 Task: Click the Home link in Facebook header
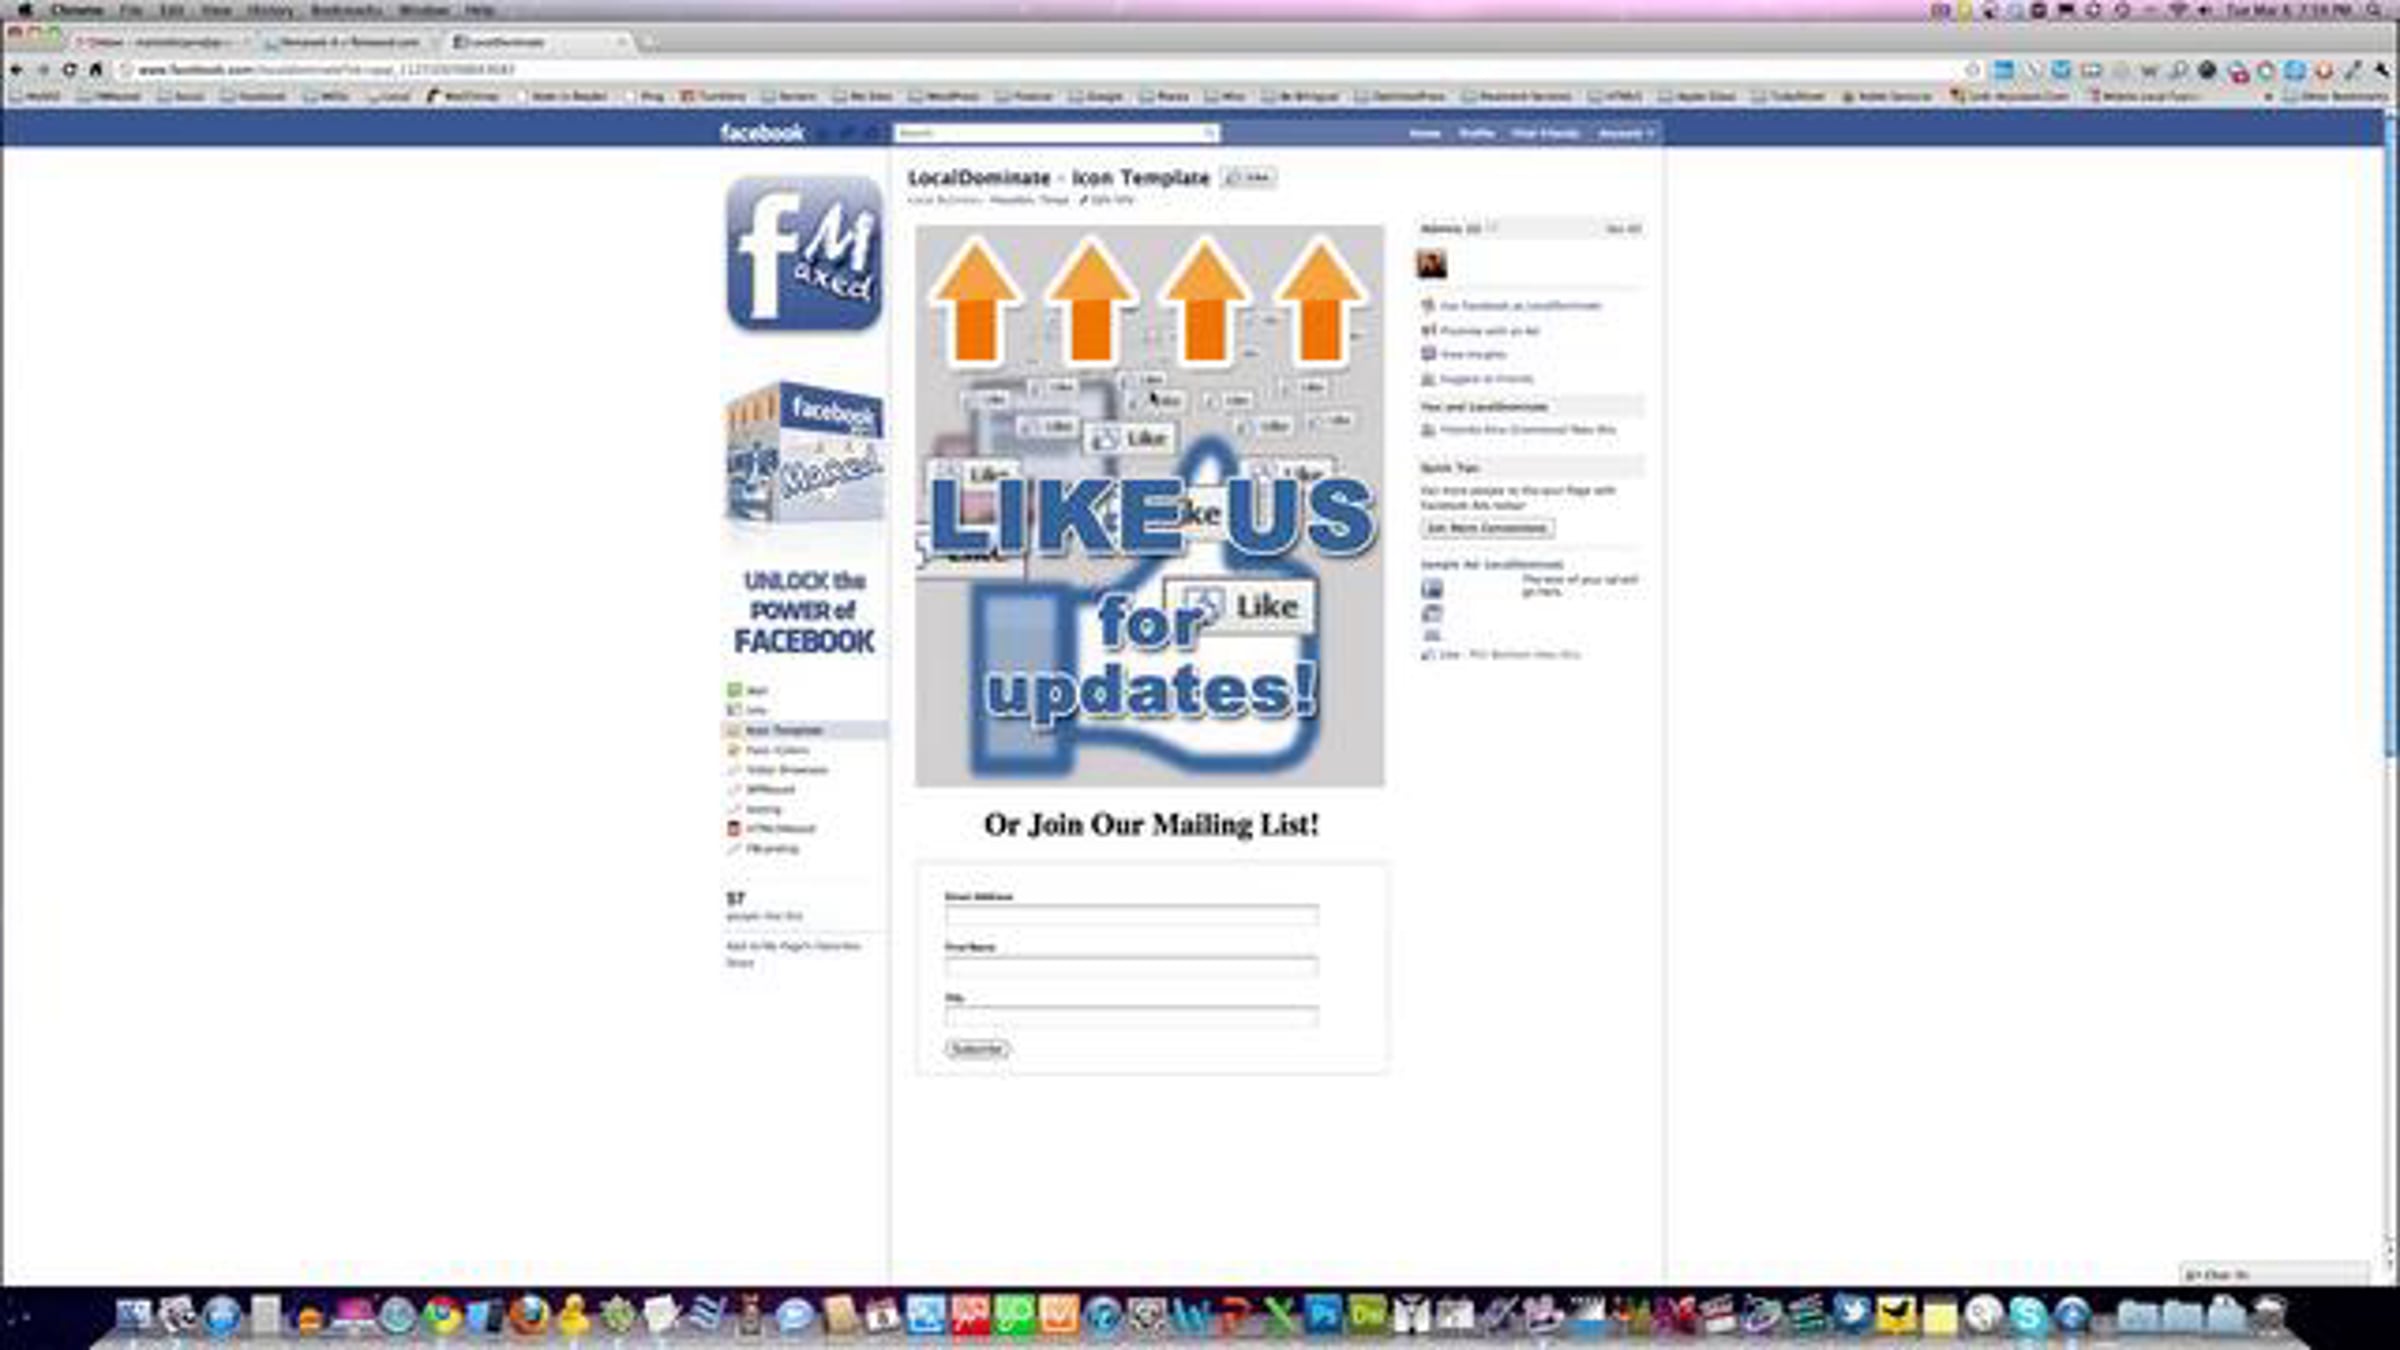pos(1424,133)
